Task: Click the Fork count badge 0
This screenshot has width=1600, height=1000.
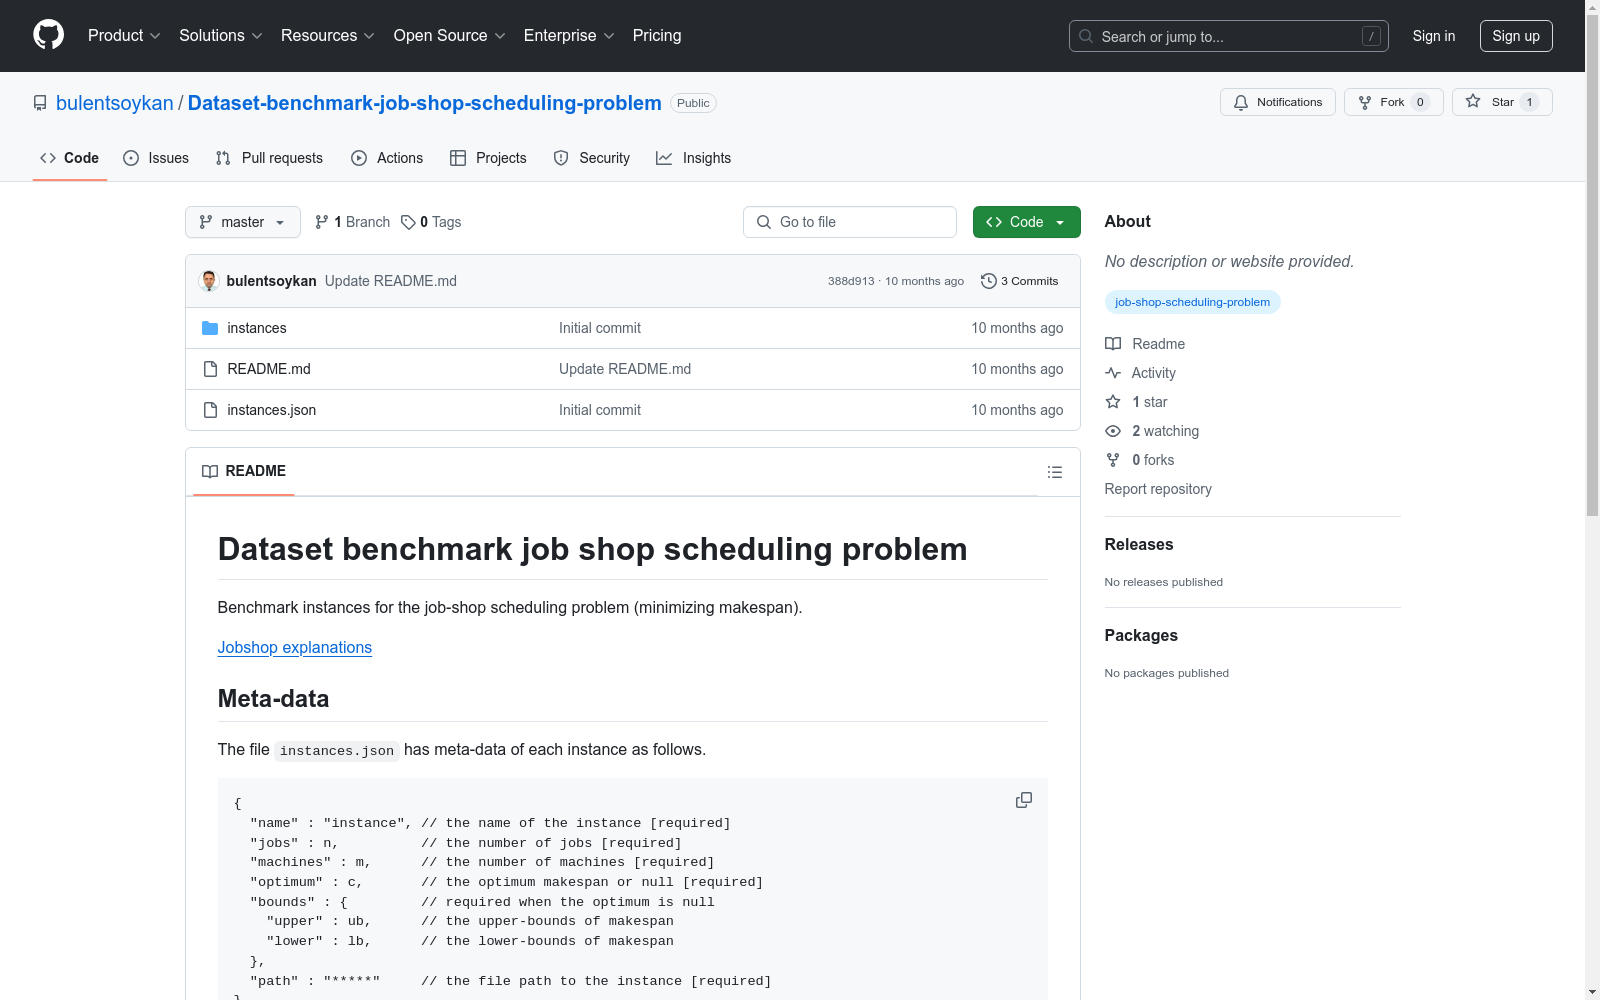Action: click(x=1420, y=102)
